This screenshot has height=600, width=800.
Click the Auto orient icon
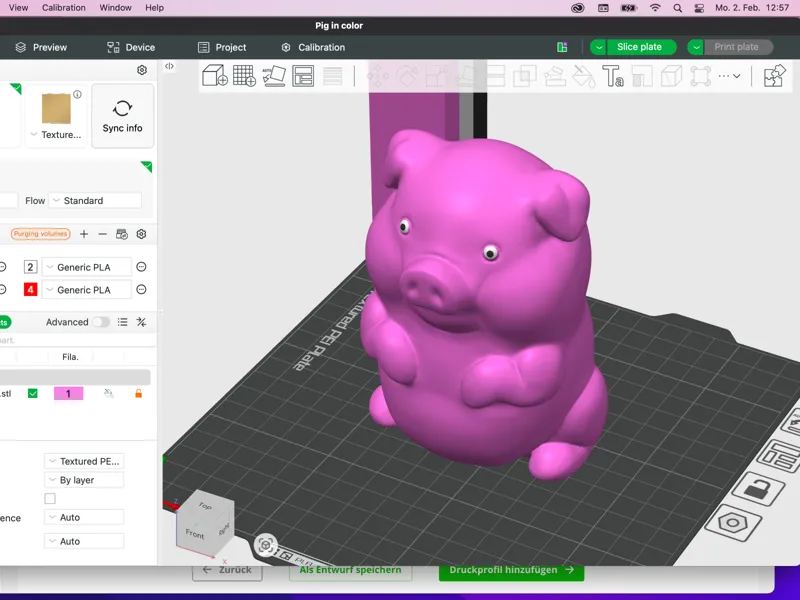coord(274,76)
